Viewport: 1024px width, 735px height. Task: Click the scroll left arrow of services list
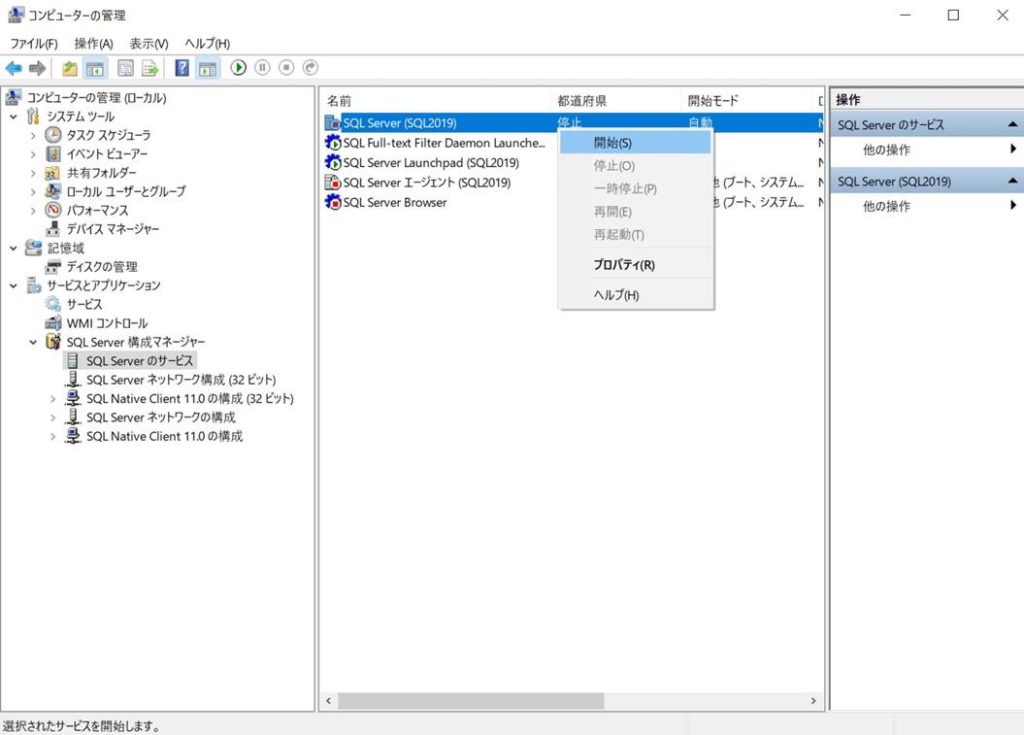(328, 700)
